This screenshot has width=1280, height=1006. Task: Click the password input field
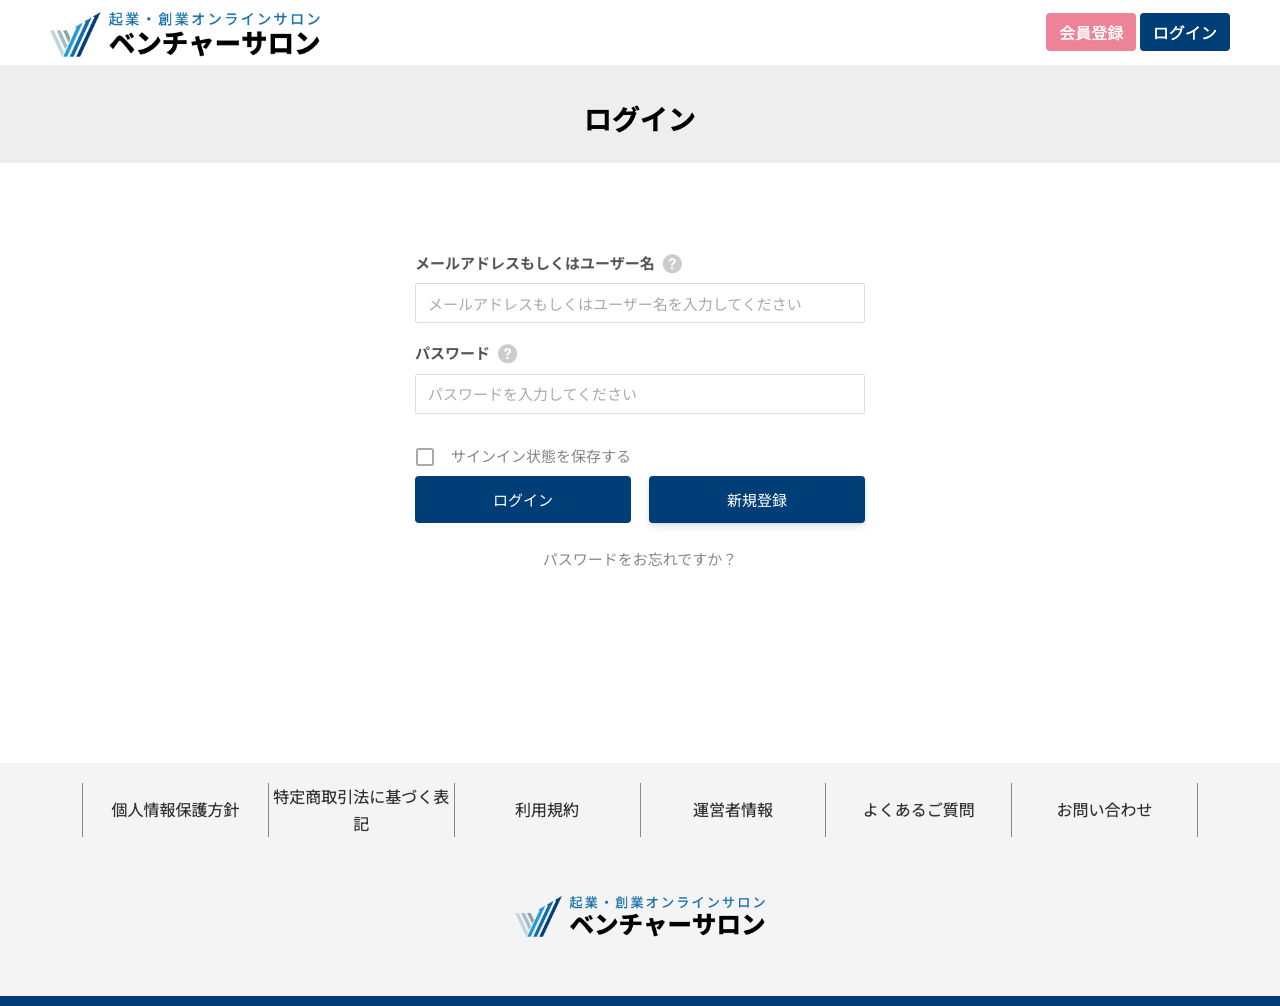tap(639, 394)
